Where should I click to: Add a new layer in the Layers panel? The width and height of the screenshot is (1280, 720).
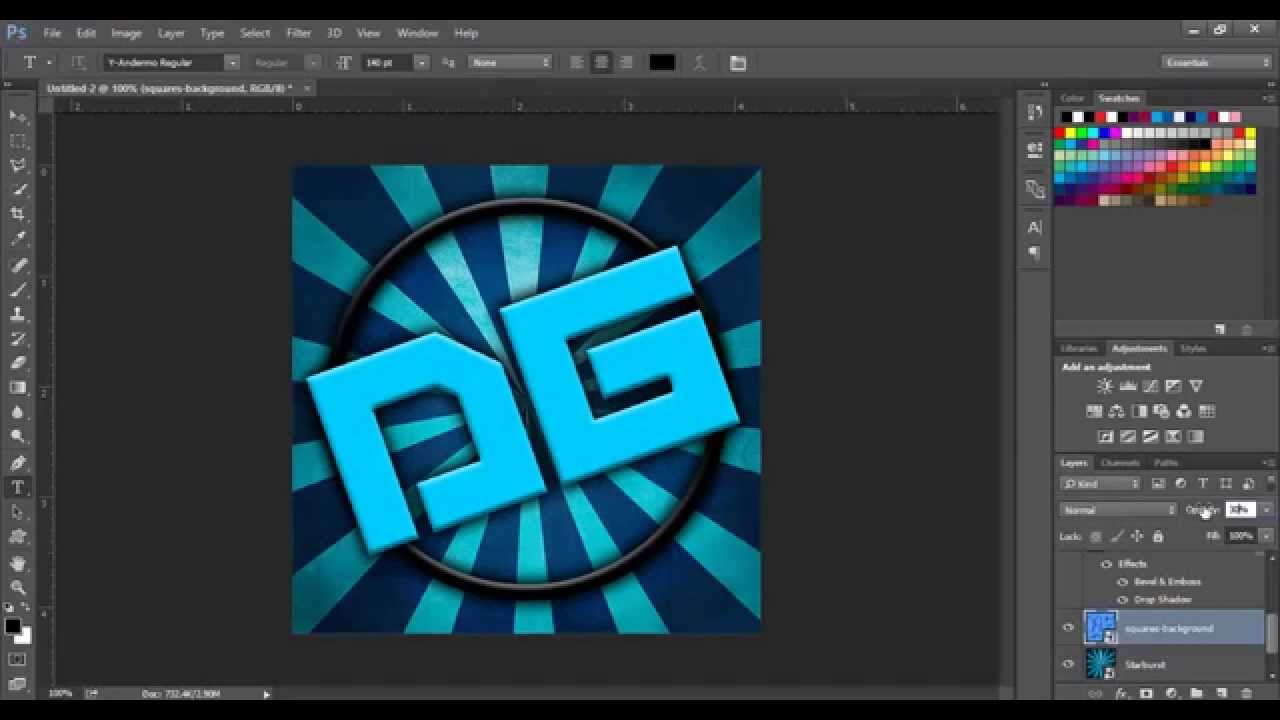click(x=1220, y=692)
